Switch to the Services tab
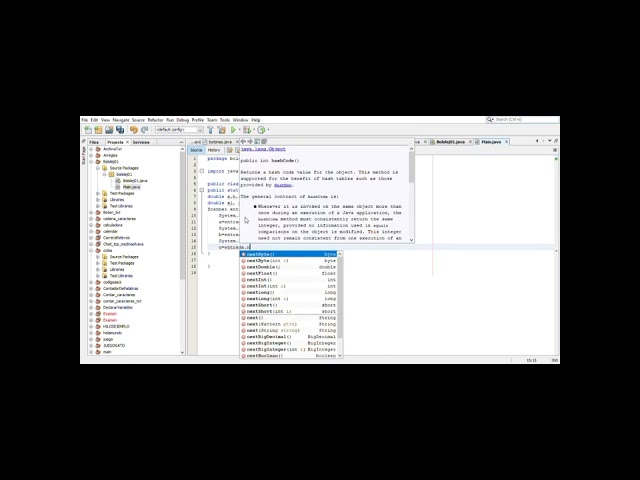640x480 pixels. pyautogui.click(x=141, y=142)
